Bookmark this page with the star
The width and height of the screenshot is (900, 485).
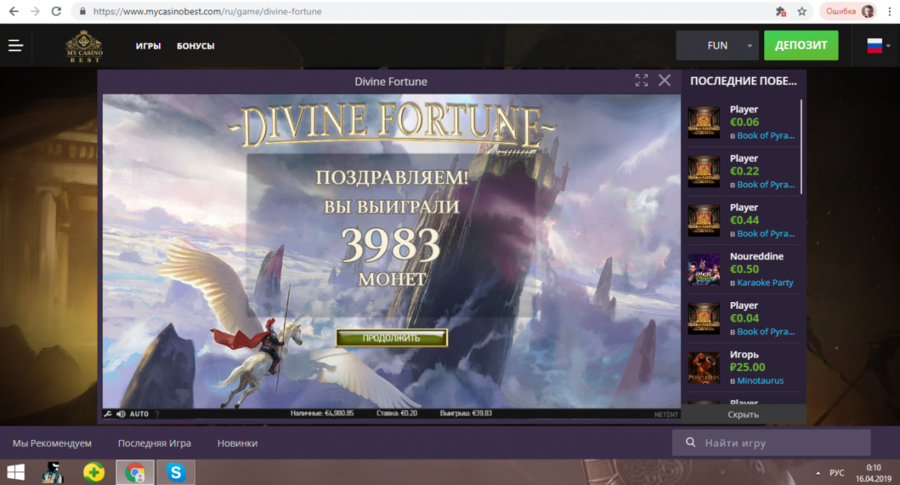(x=802, y=11)
